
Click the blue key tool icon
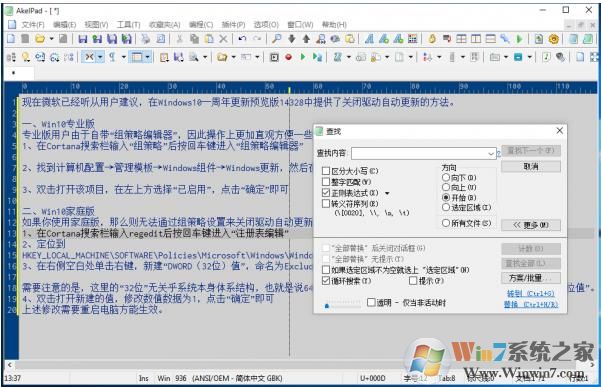click(x=505, y=39)
